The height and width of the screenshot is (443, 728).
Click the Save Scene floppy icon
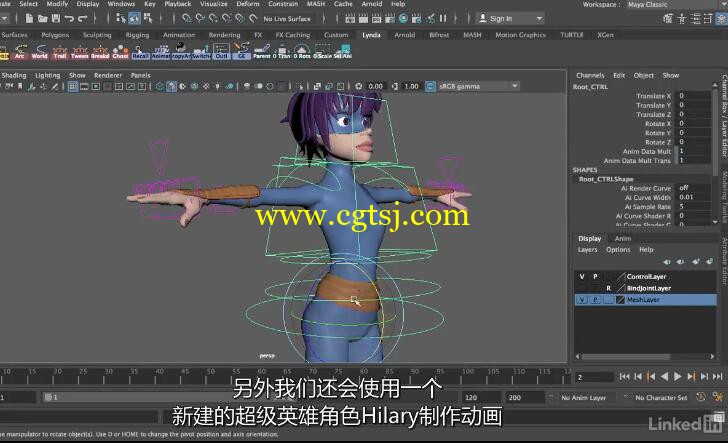[56, 19]
